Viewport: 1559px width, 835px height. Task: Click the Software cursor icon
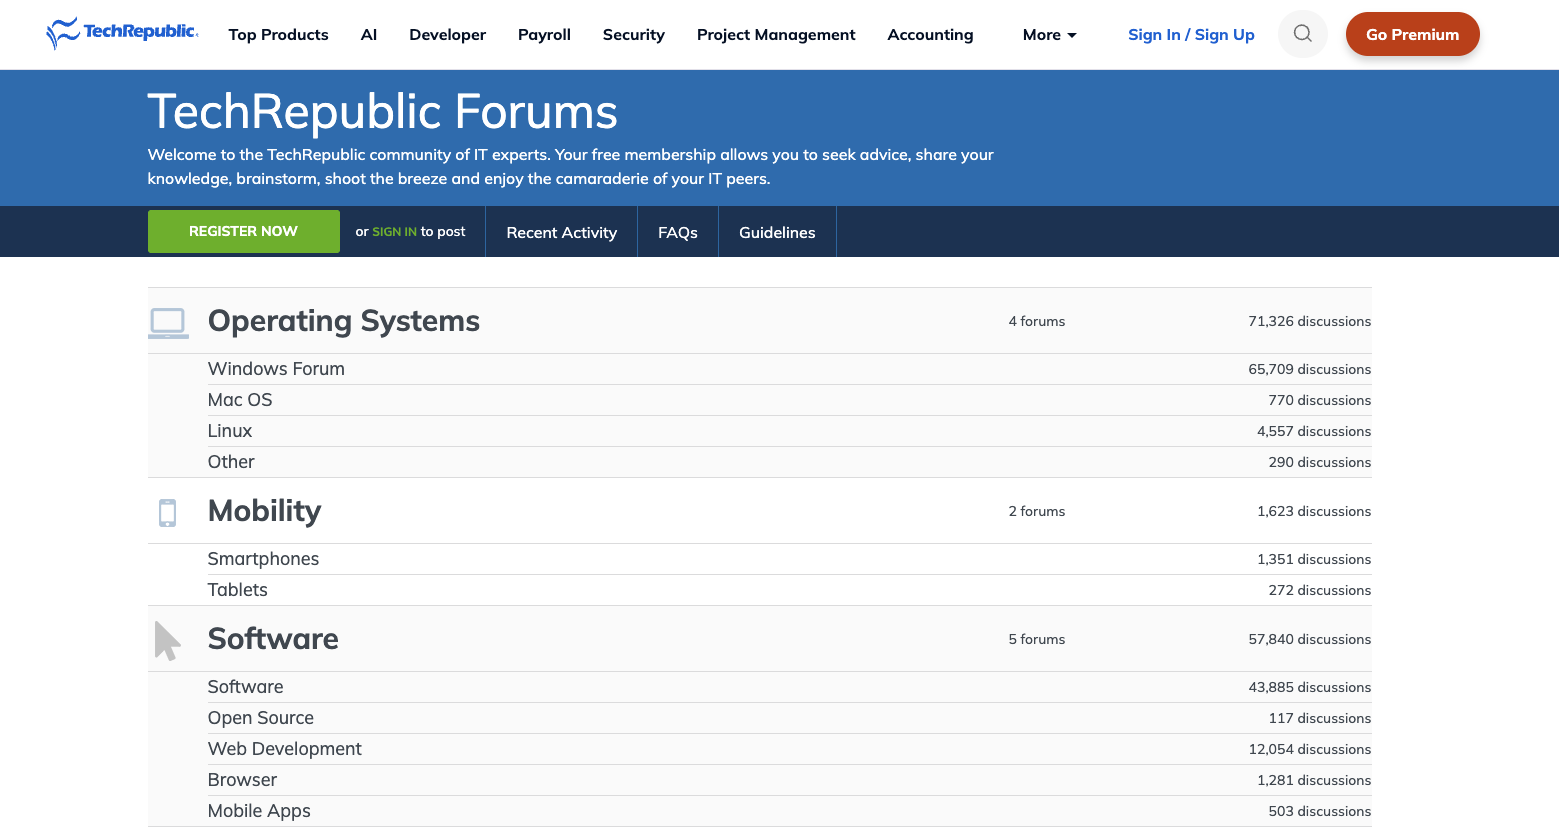tap(167, 641)
